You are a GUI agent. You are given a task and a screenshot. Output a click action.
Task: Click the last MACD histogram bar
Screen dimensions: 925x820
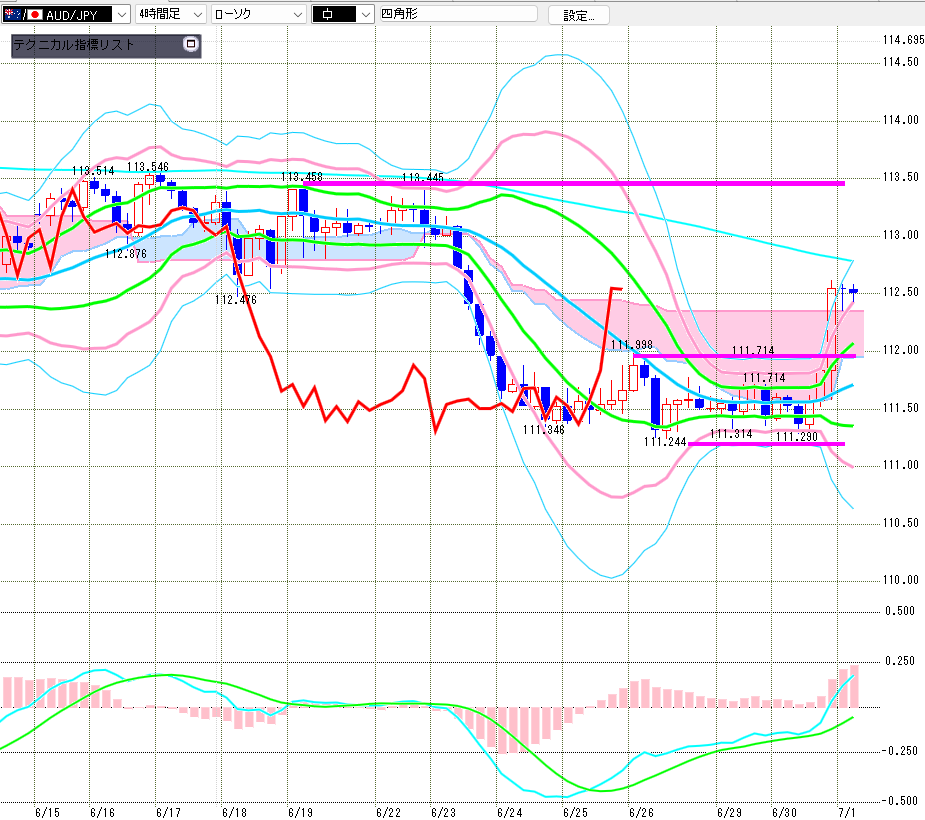tap(854, 686)
